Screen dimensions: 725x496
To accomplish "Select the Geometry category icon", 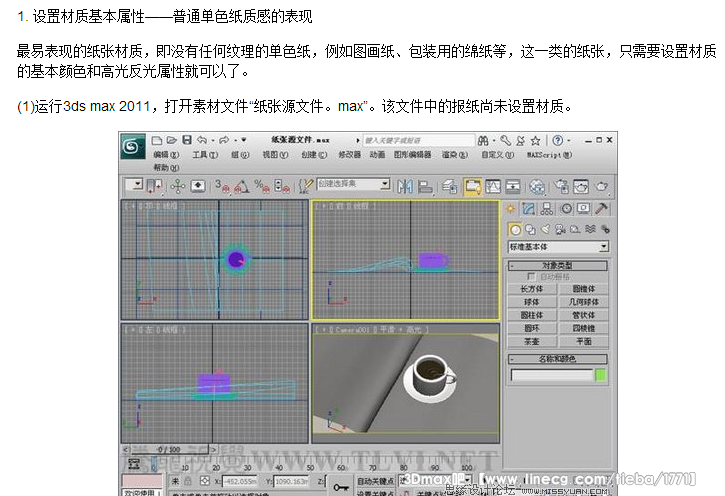I will click(x=515, y=229).
